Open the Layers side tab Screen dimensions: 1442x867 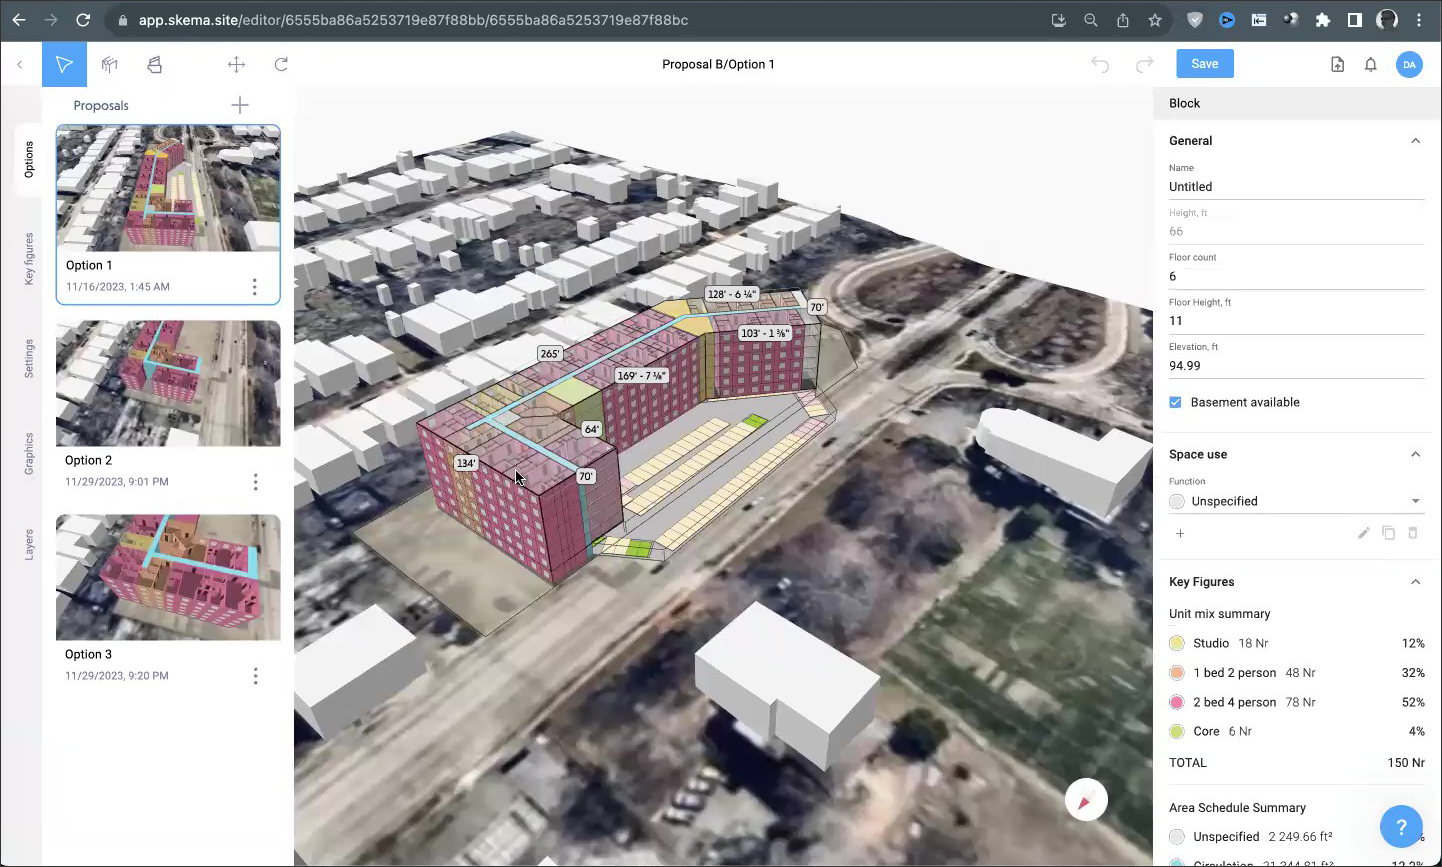point(29,544)
